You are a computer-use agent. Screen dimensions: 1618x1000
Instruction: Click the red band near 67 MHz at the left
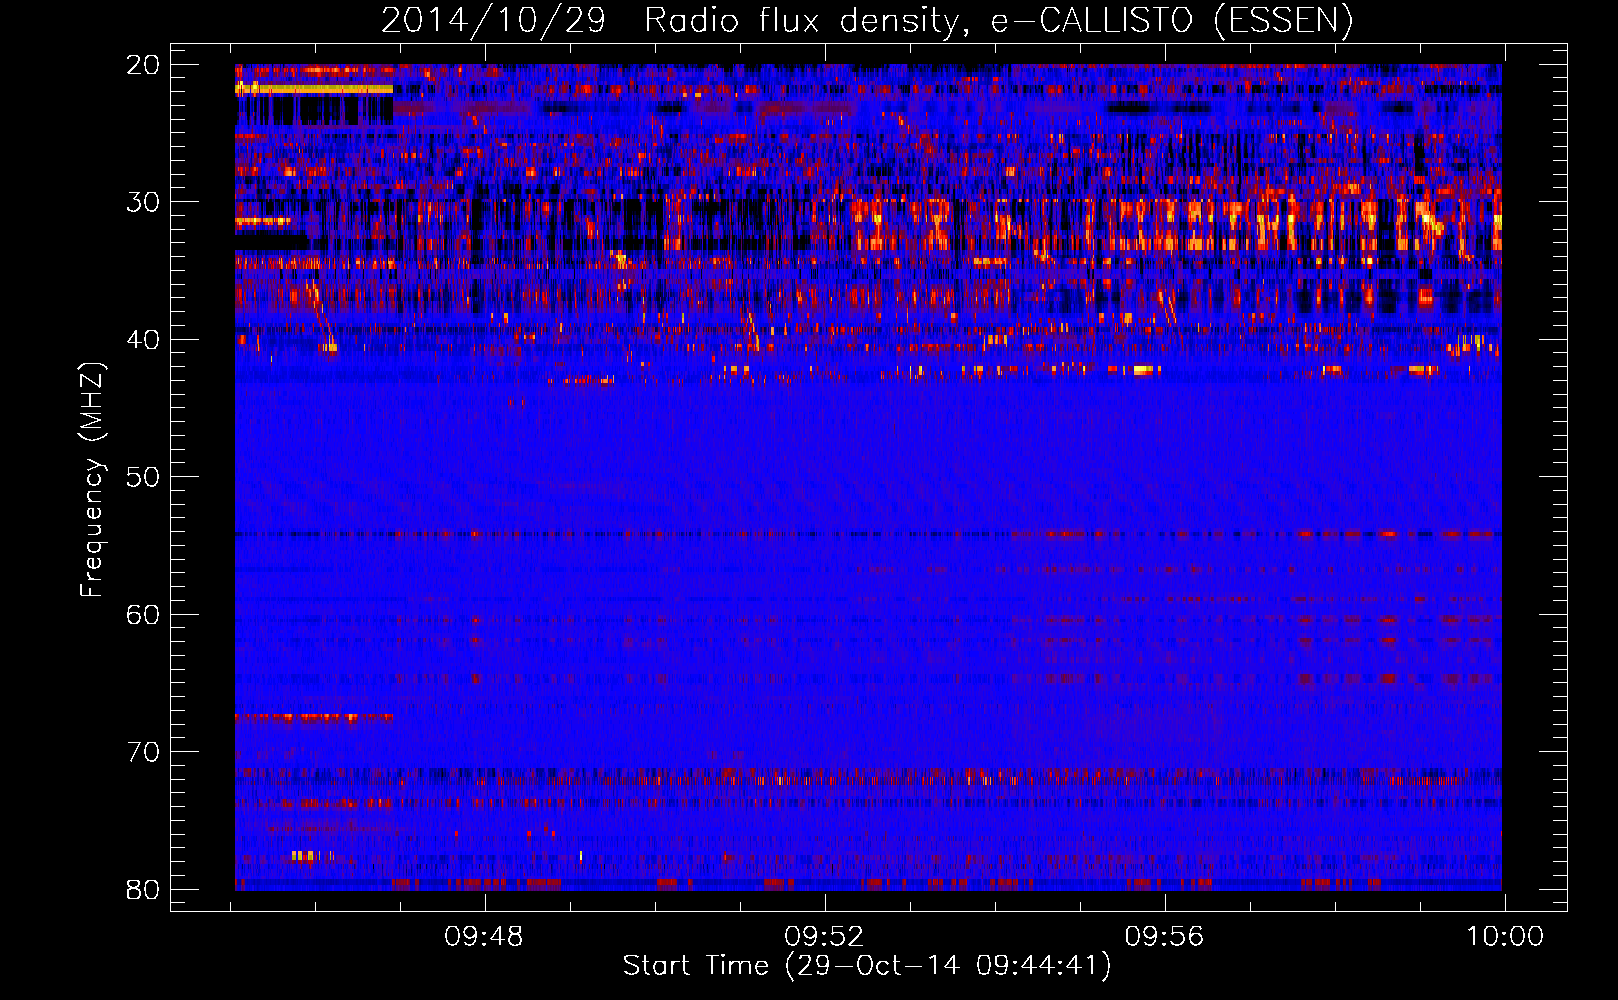click(314, 717)
